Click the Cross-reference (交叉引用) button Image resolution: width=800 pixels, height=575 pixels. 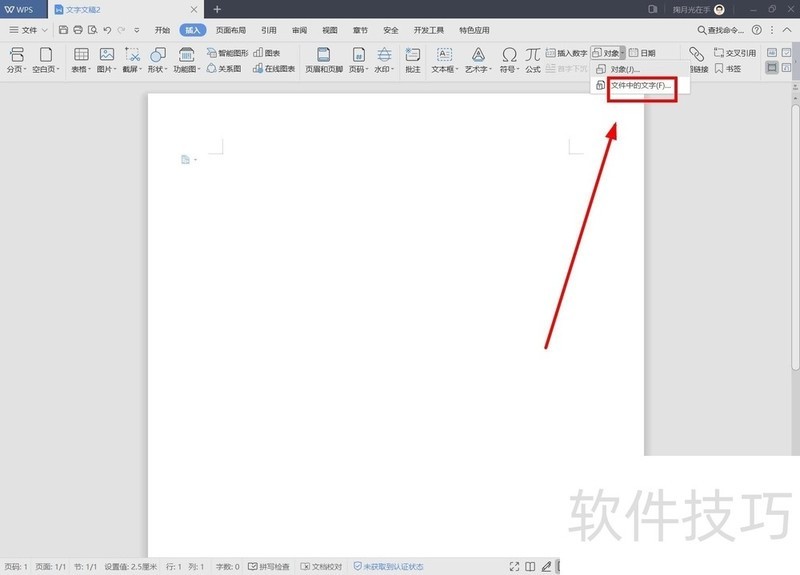pos(735,53)
